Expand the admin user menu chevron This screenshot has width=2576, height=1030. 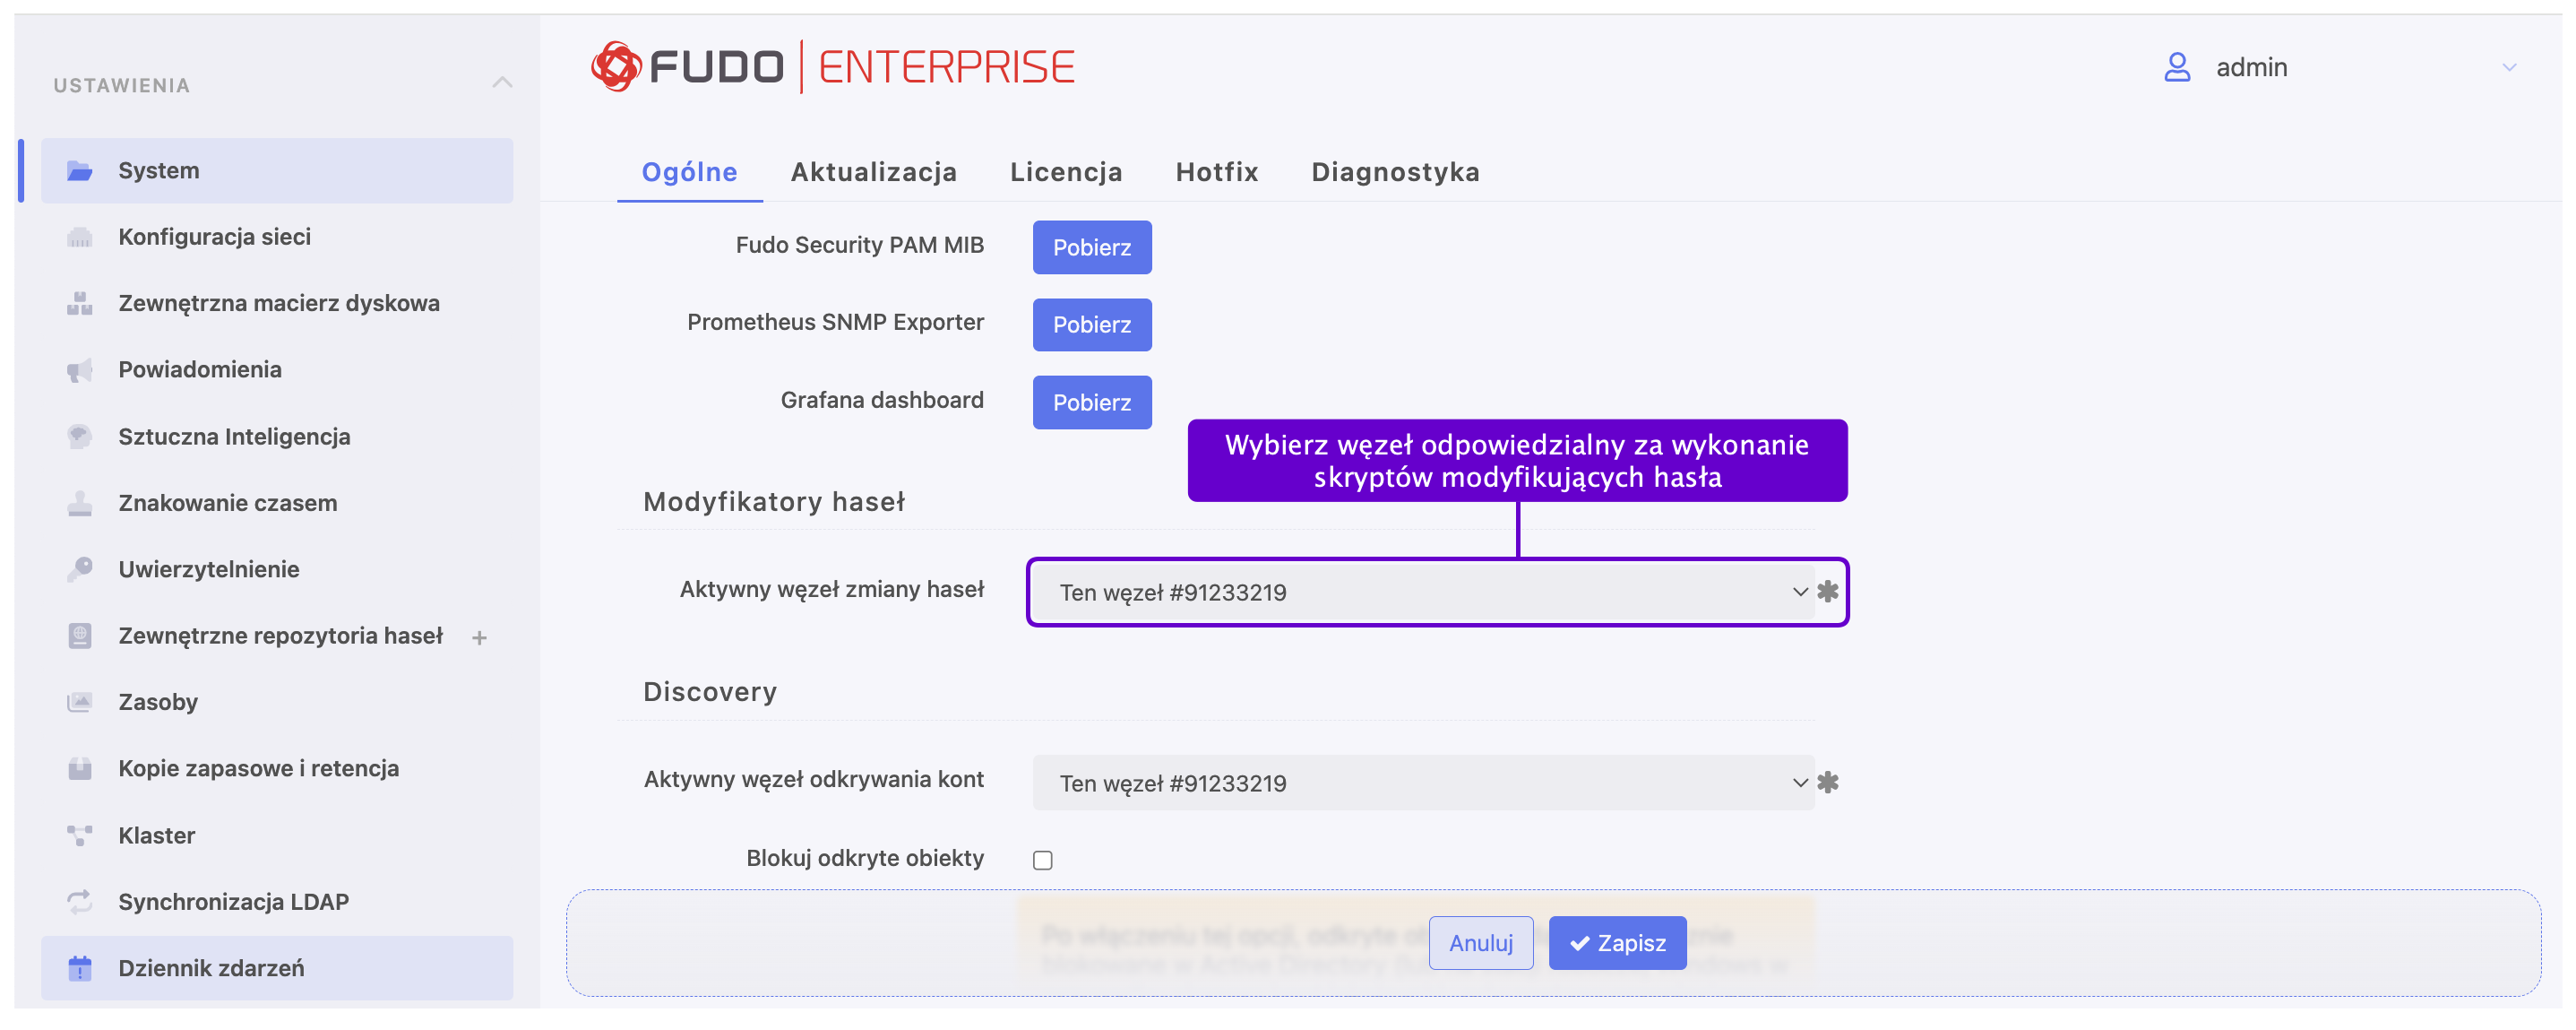[x=2509, y=67]
